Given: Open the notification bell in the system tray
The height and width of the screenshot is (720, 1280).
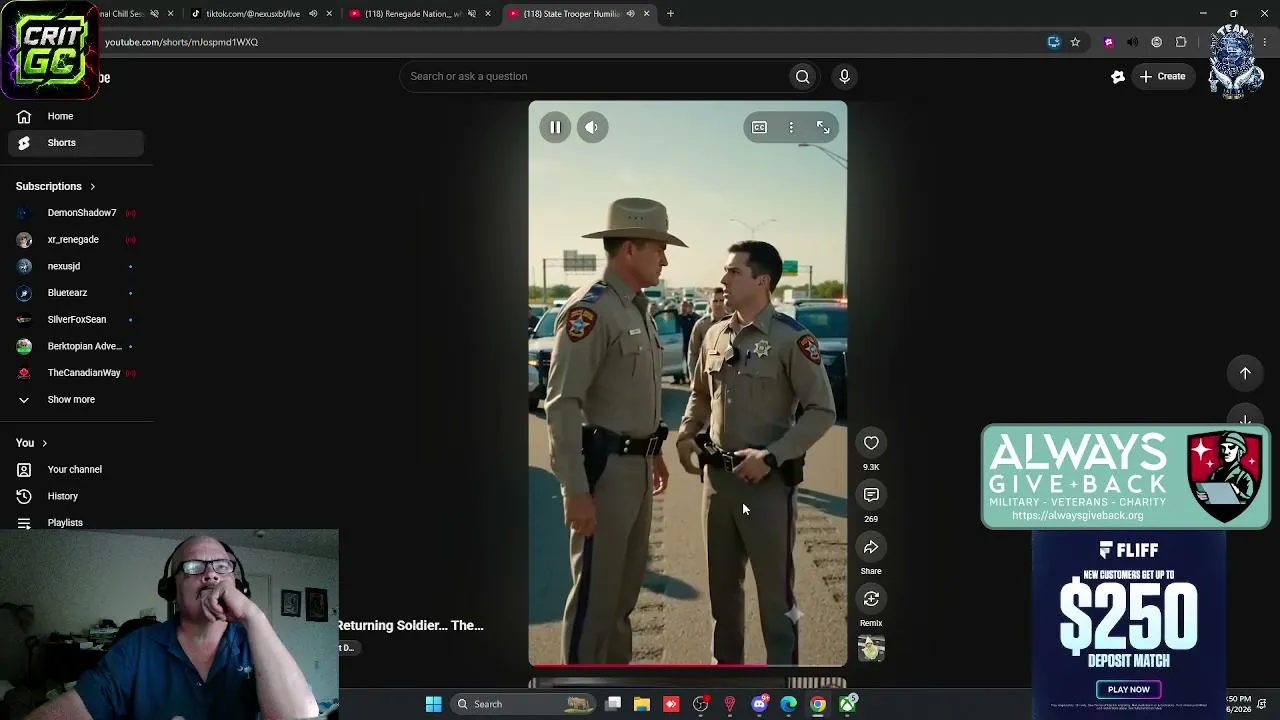Looking at the screenshot, I should point(1263,704).
